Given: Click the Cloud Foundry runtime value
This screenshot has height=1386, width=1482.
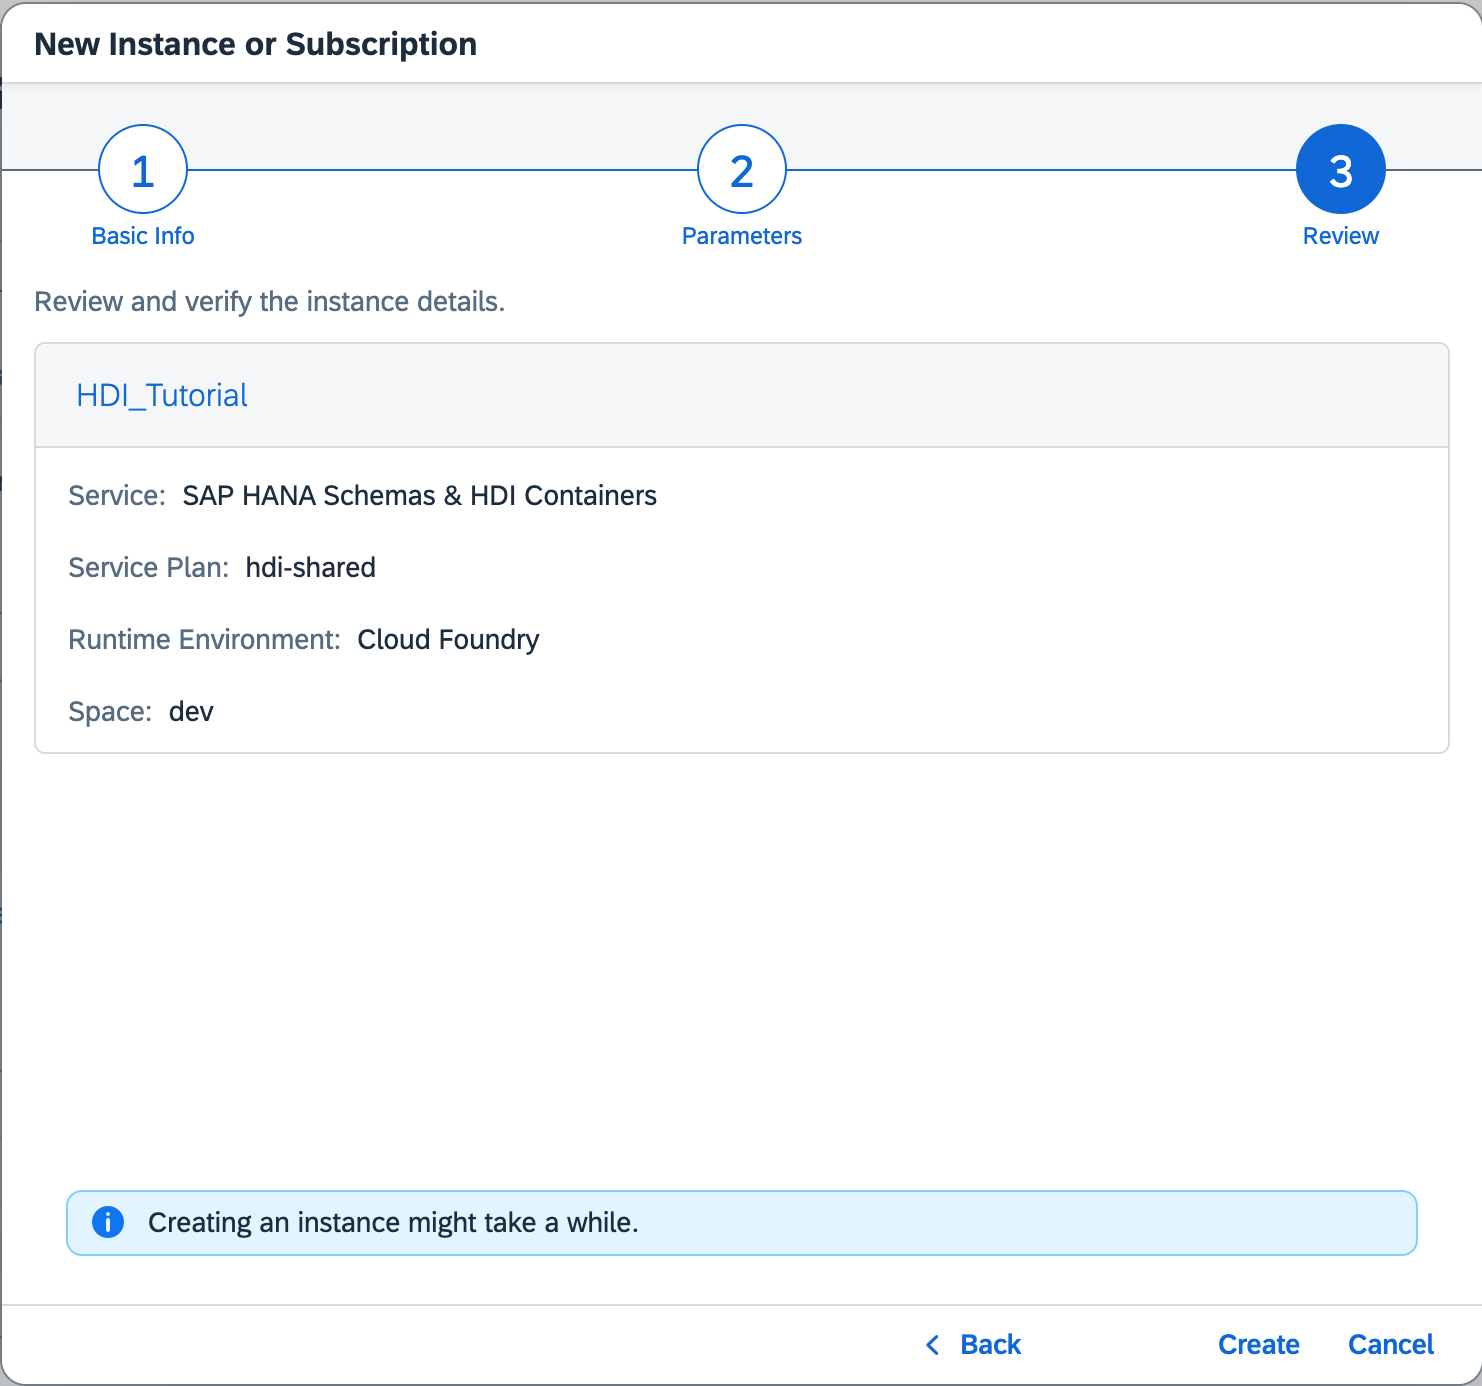Looking at the screenshot, I should [x=448, y=640].
